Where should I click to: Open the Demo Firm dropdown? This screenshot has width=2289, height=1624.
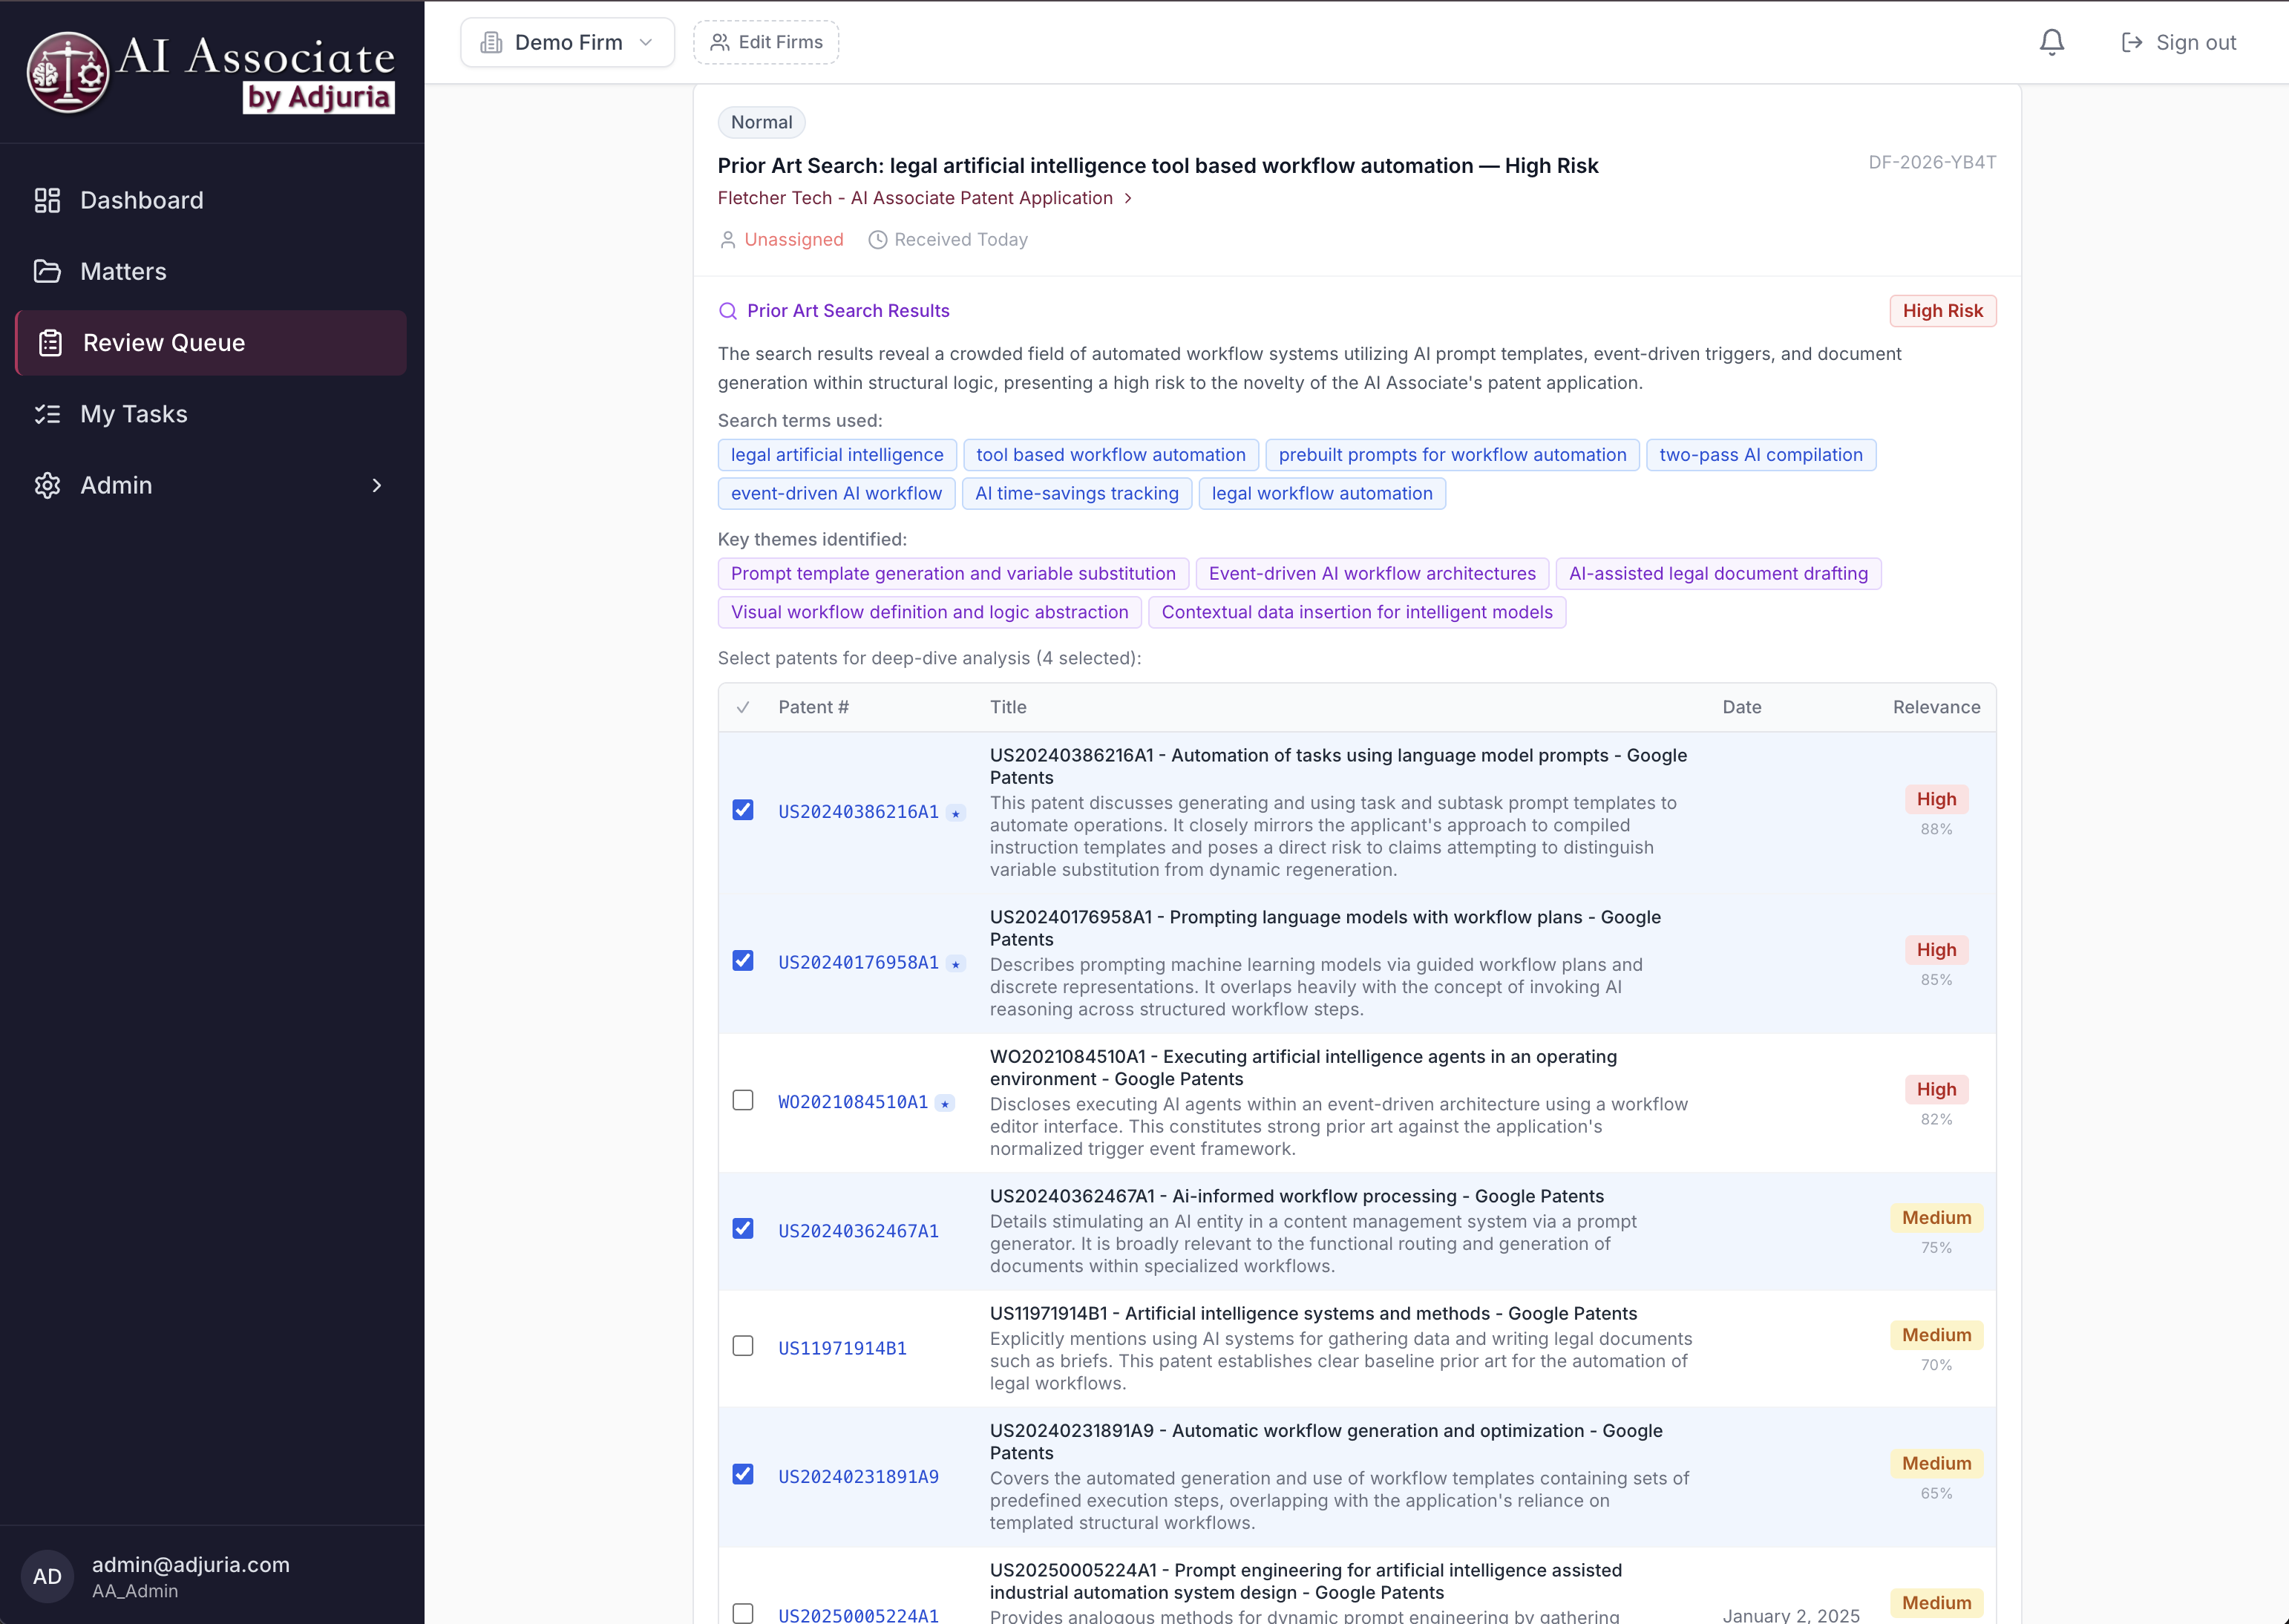(x=567, y=42)
